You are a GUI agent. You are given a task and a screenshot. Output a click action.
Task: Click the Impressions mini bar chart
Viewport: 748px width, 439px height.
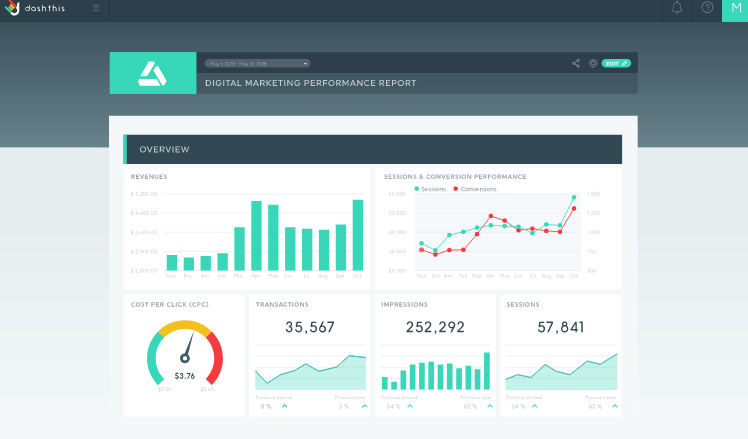click(x=436, y=371)
